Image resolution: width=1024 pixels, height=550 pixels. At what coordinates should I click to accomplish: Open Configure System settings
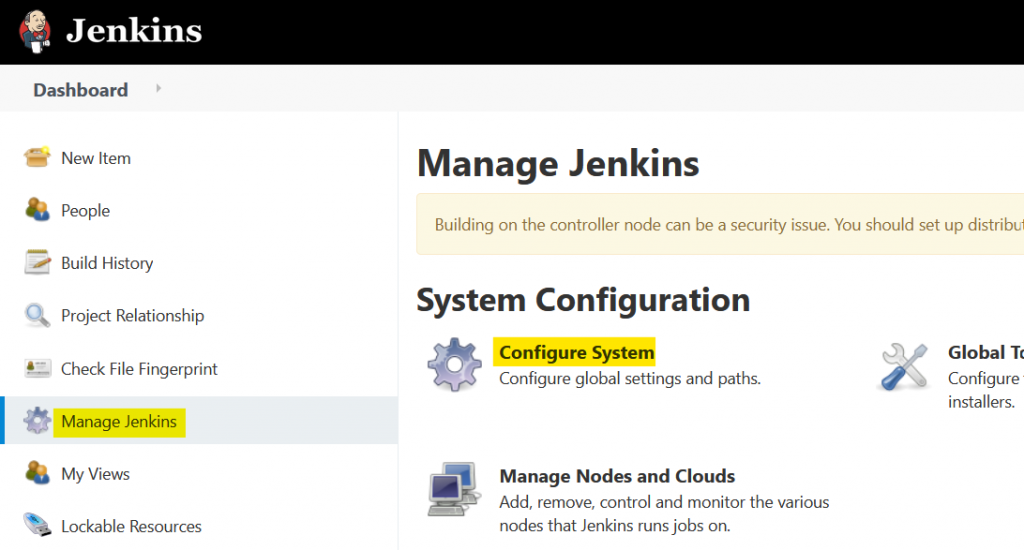[575, 352]
